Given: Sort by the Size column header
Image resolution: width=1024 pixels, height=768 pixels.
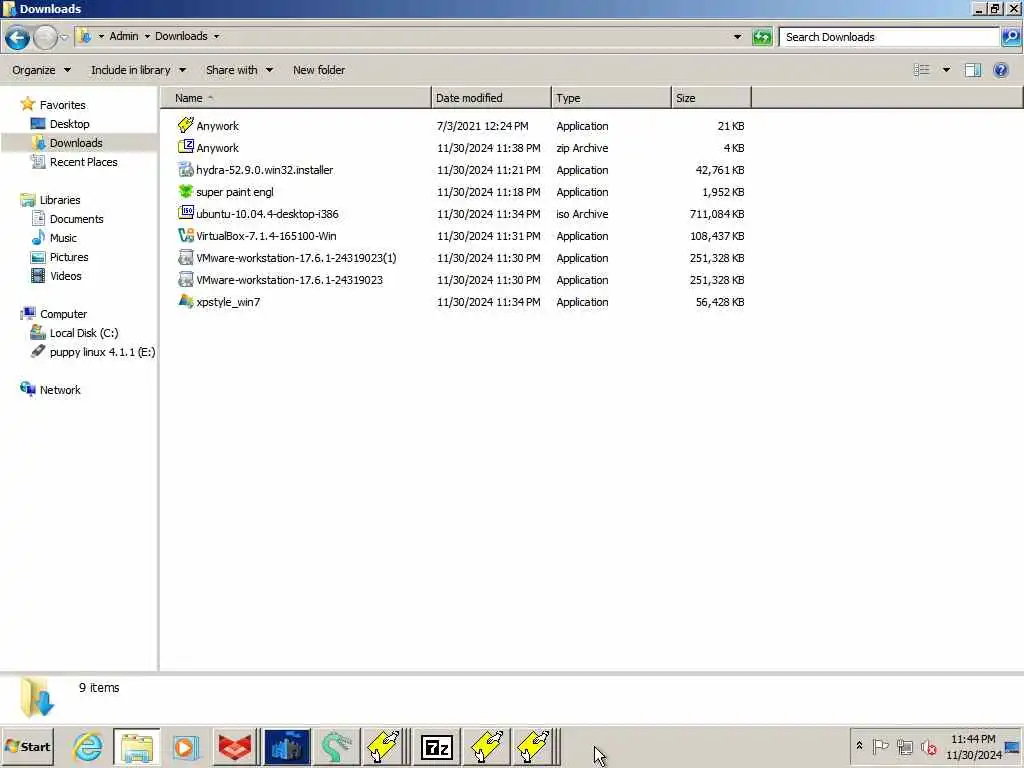Looking at the screenshot, I should tap(711, 98).
